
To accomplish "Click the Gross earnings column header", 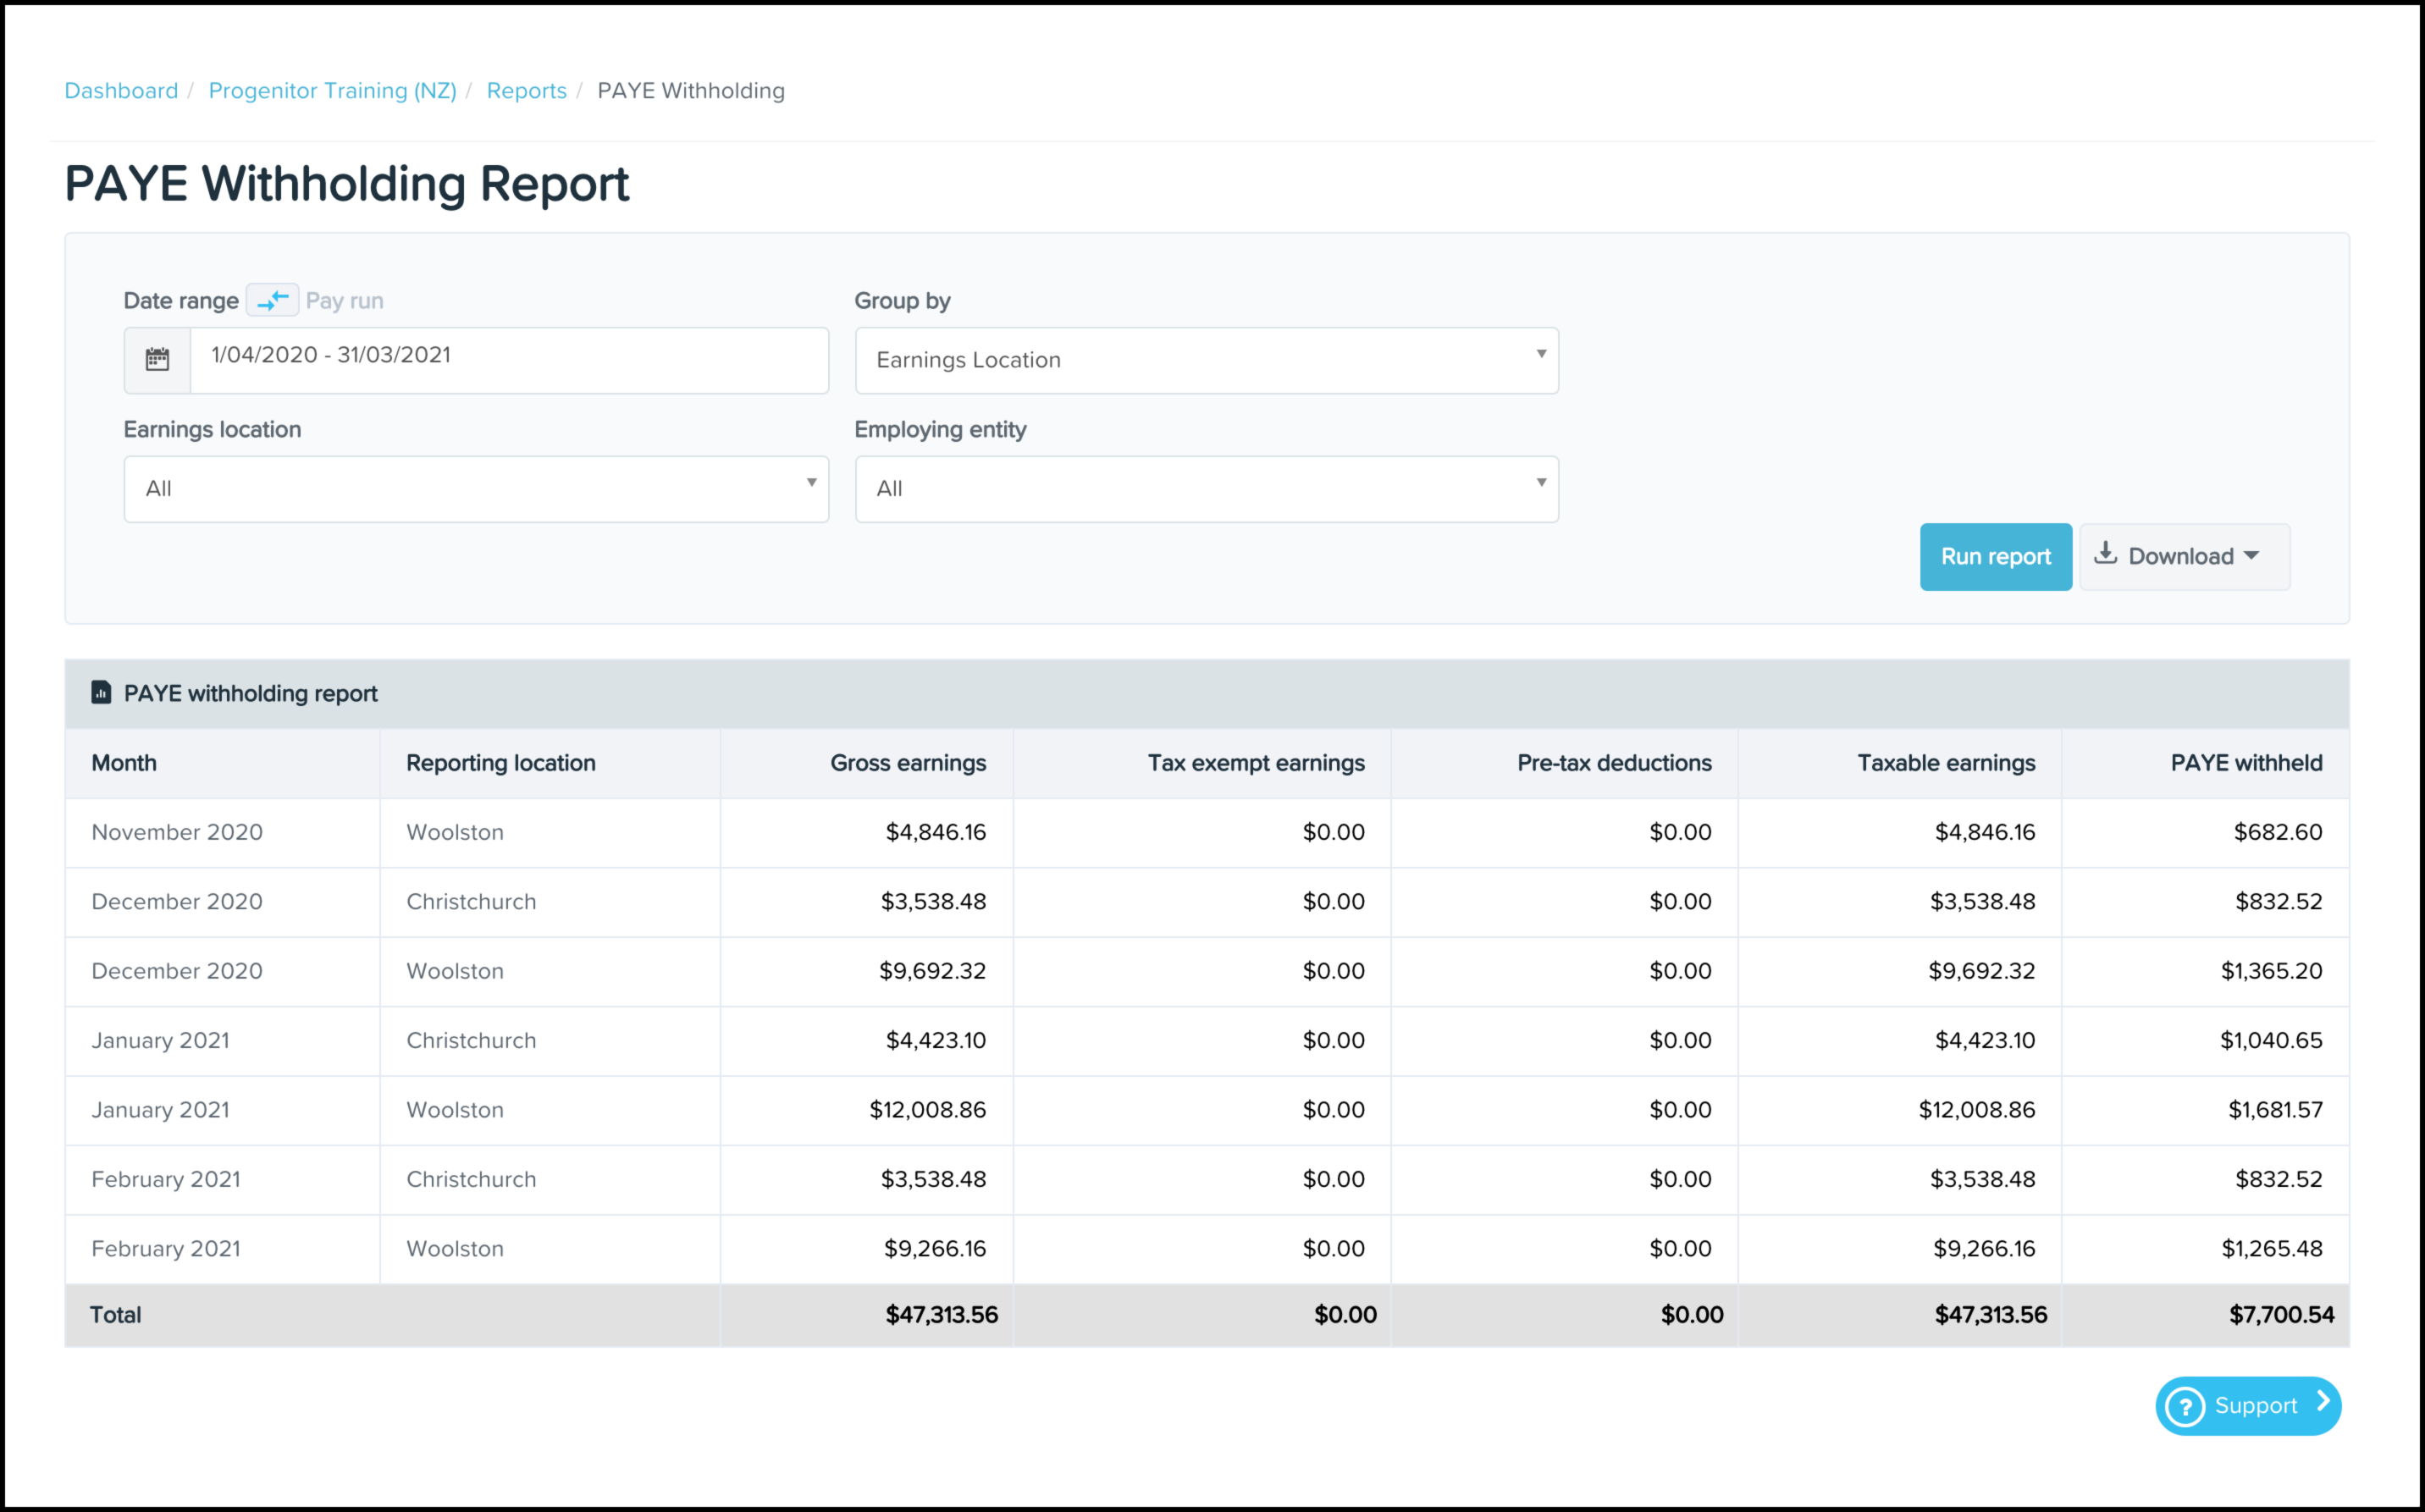I will pos(907,763).
